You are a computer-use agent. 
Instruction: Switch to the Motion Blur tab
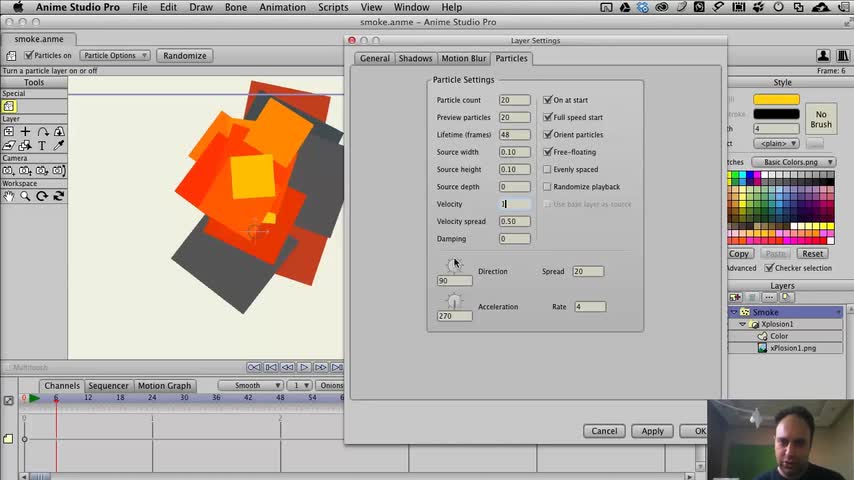(x=463, y=58)
